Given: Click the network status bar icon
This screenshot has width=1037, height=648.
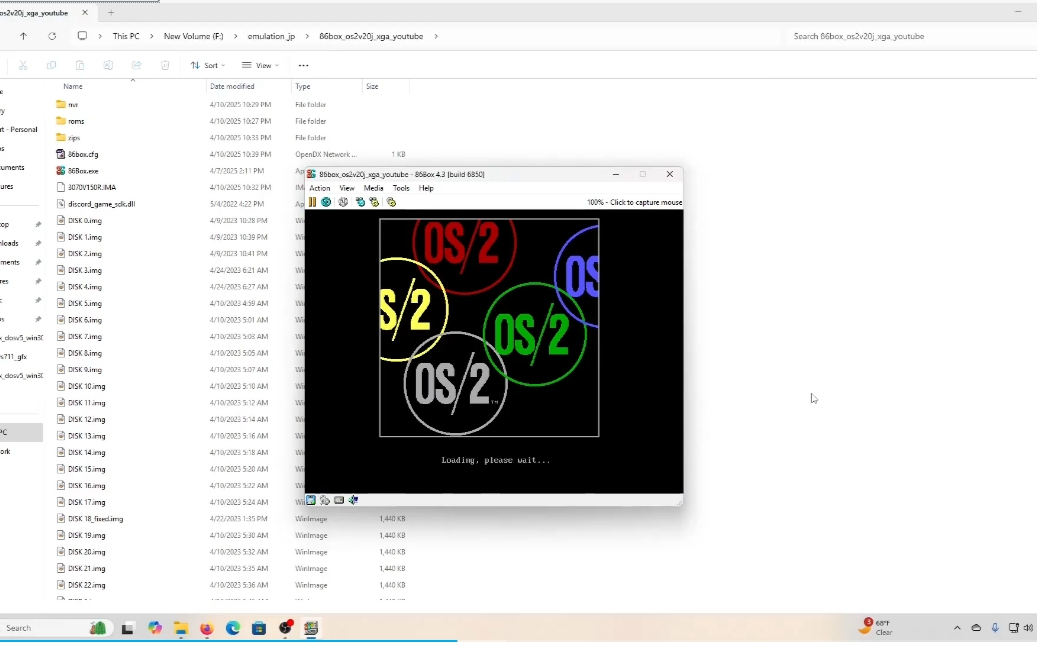Looking at the screenshot, I should [x=353, y=501].
